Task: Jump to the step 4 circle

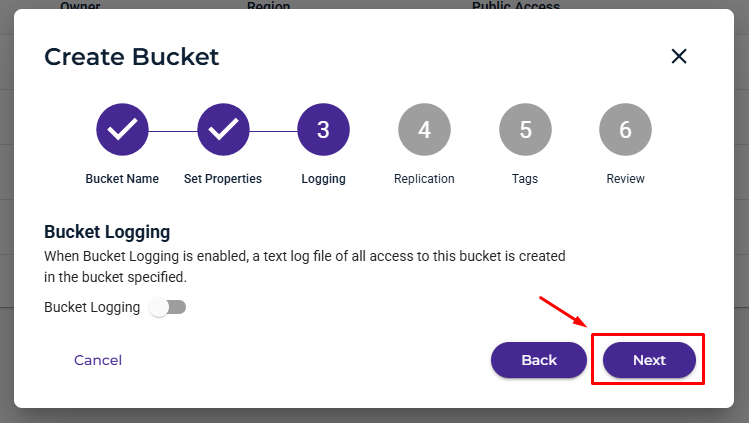Action: (x=424, y=130)
